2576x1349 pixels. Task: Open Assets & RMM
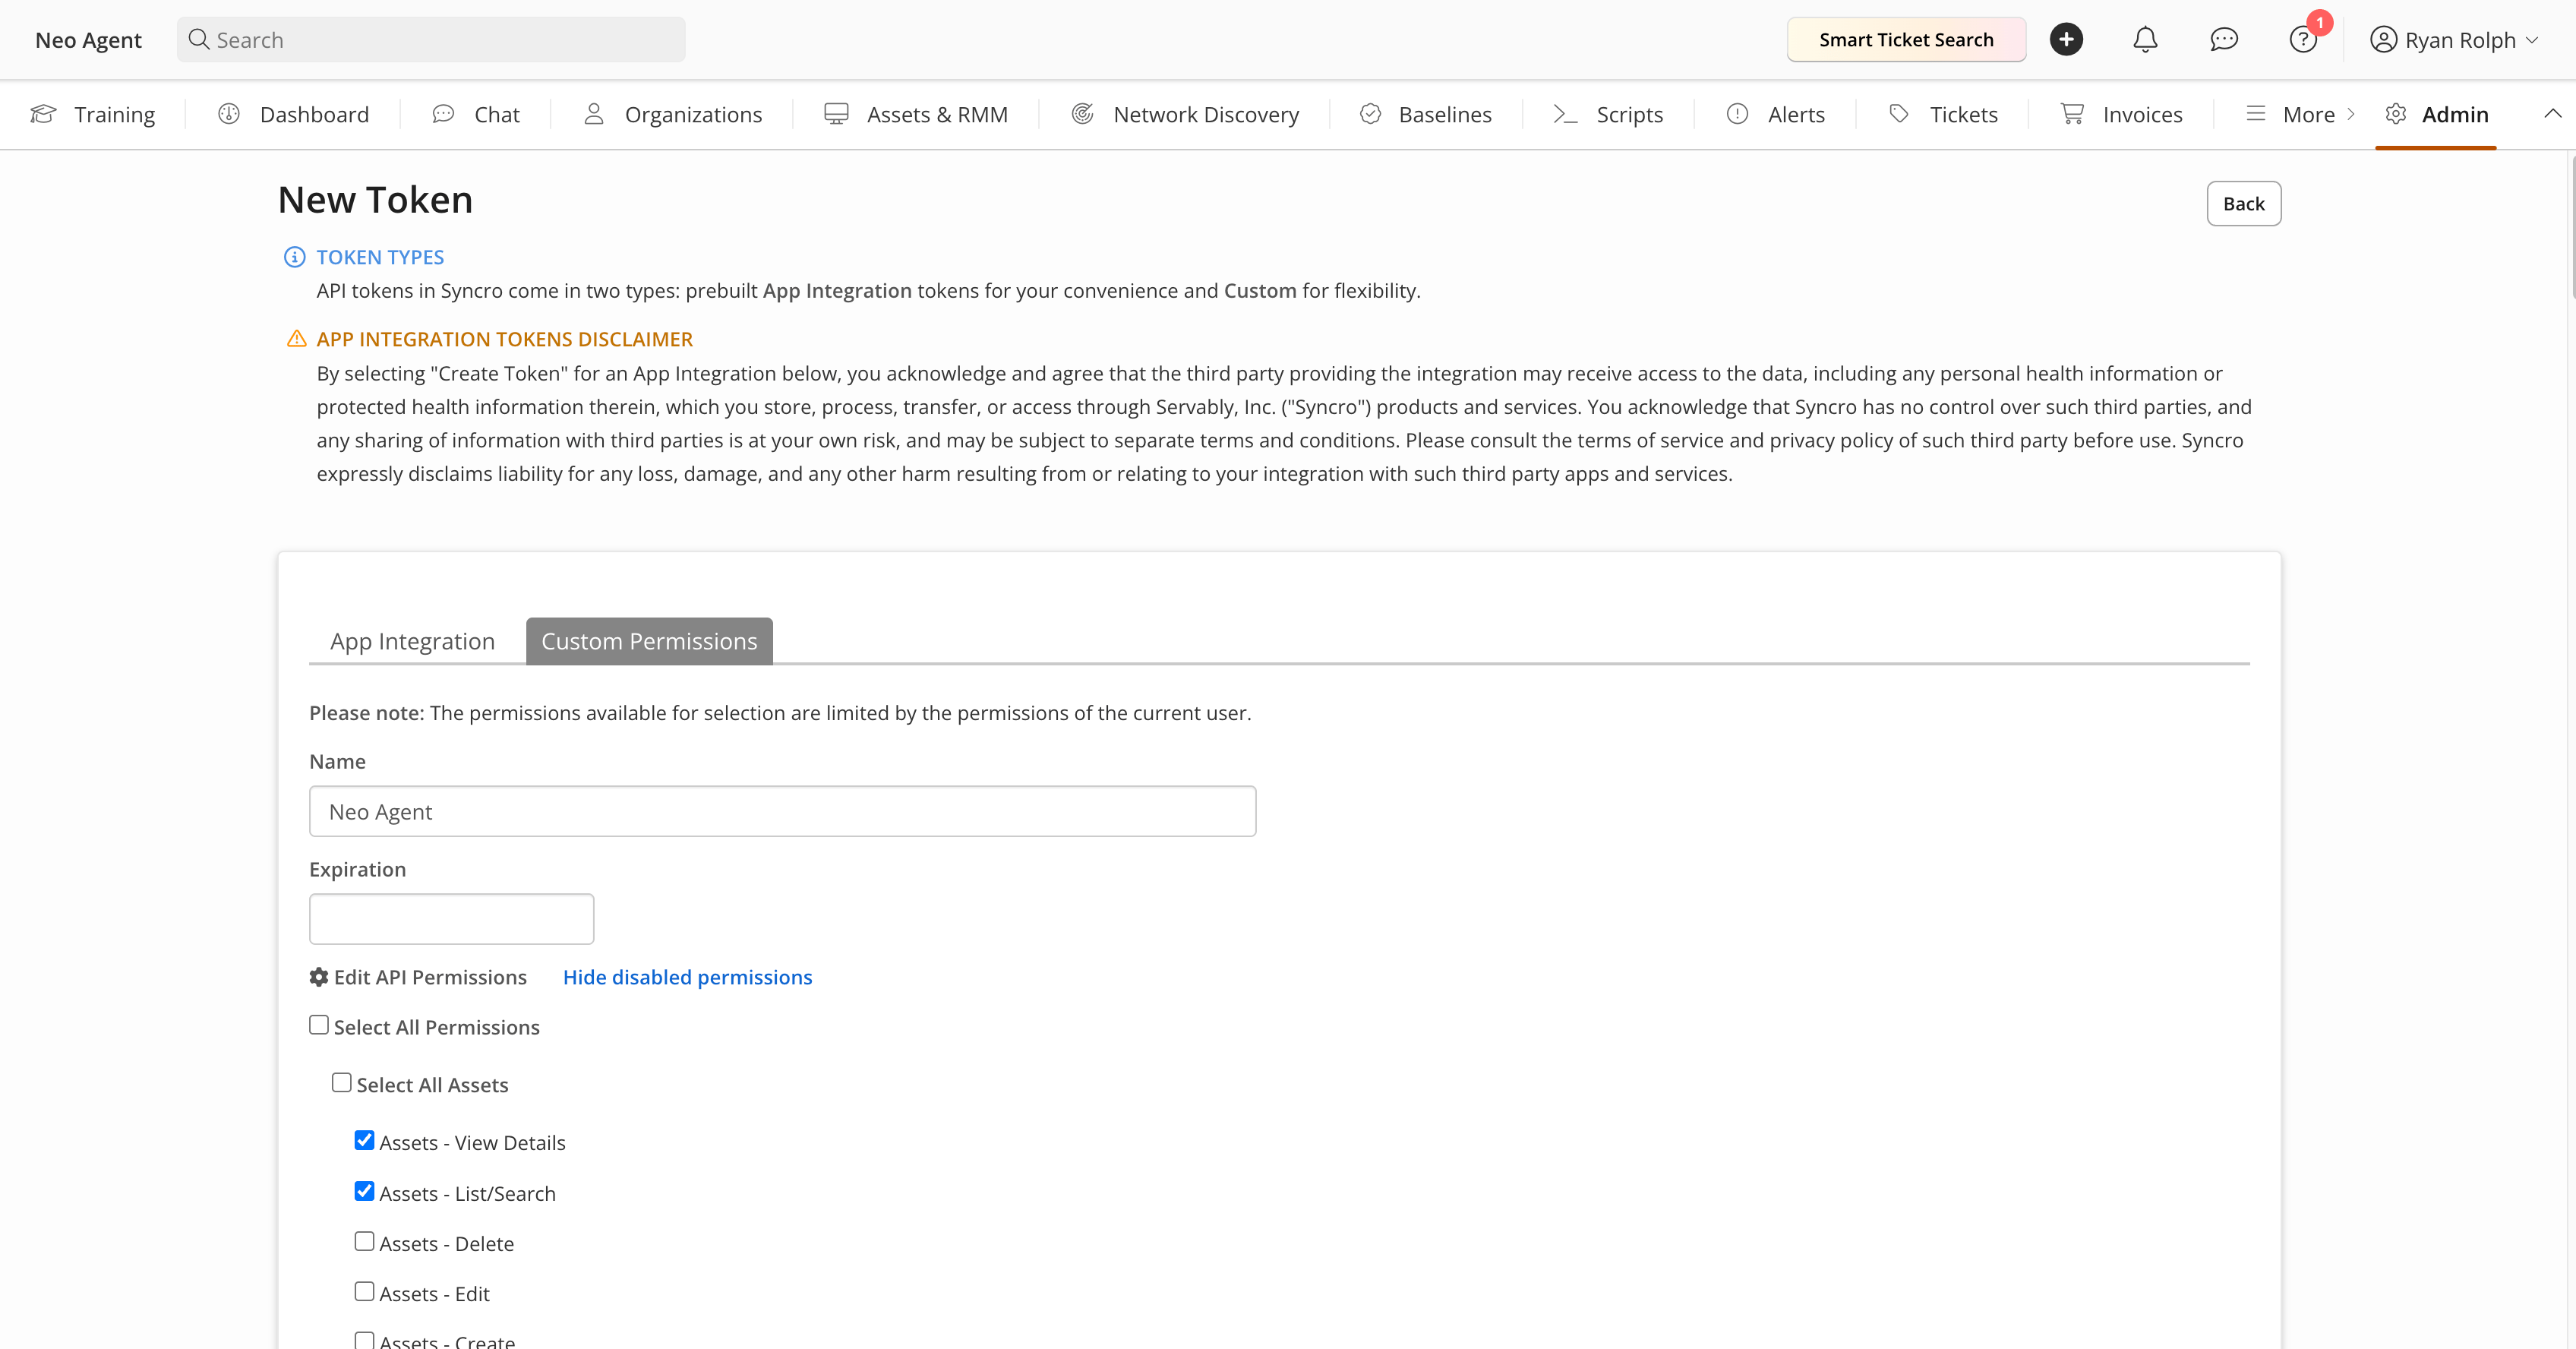916,114
